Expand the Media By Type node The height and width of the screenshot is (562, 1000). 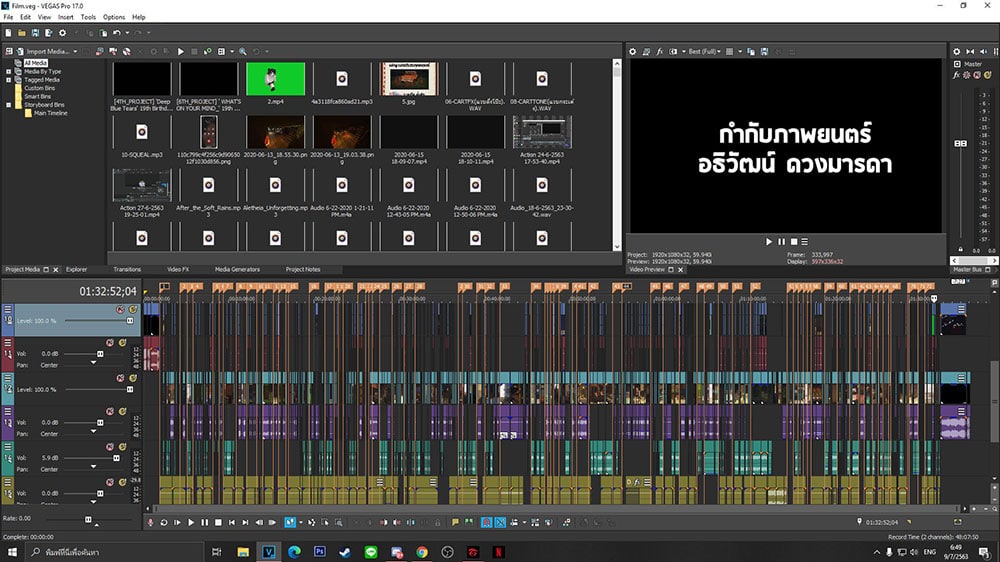pos(9,71)
